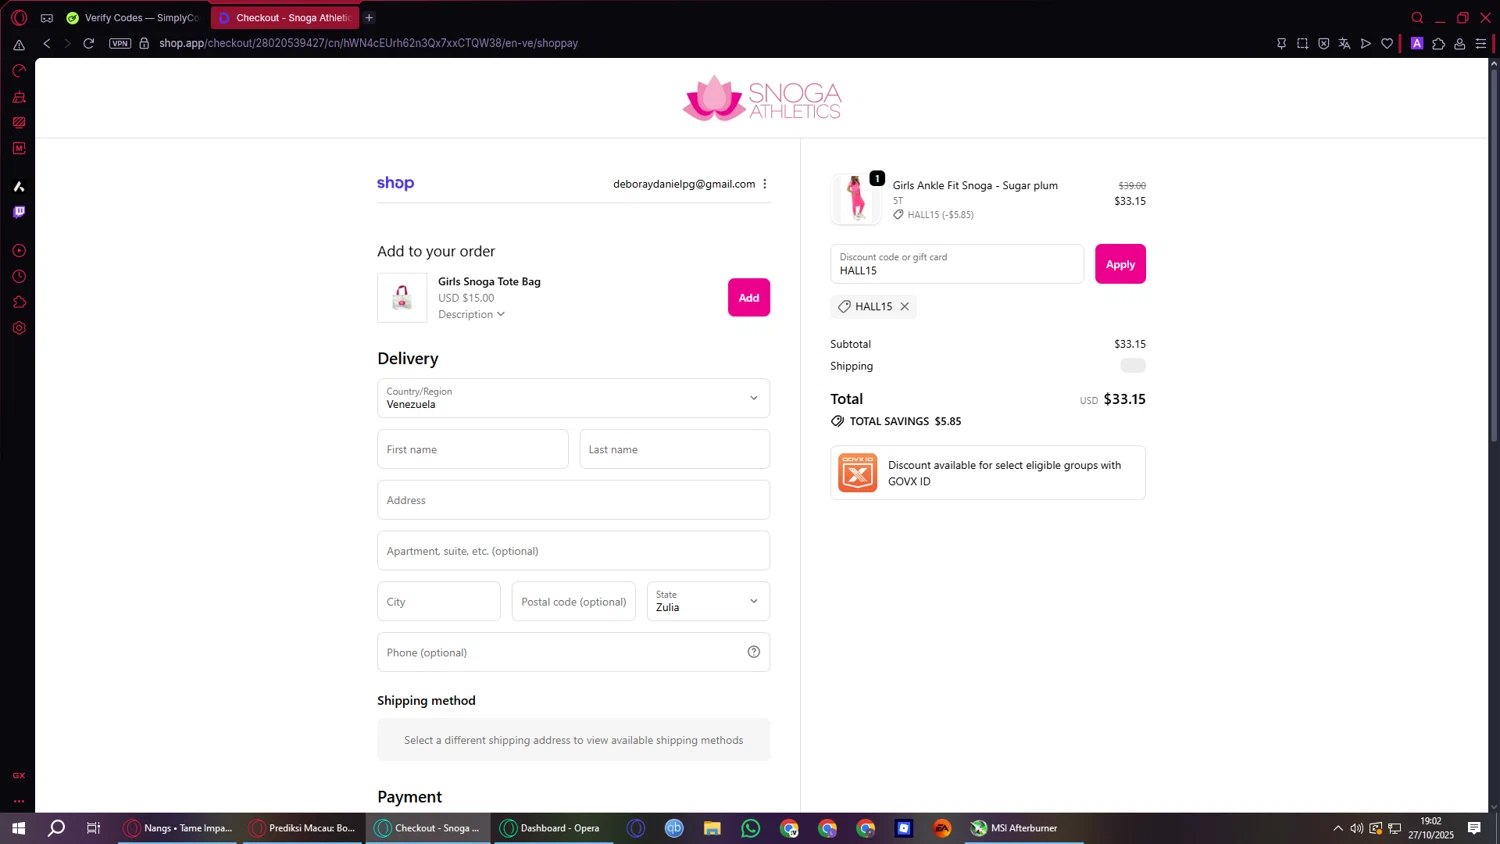Open the Windows notification center
Viewport: 1500px width, 844px height.
[1474, 828]
